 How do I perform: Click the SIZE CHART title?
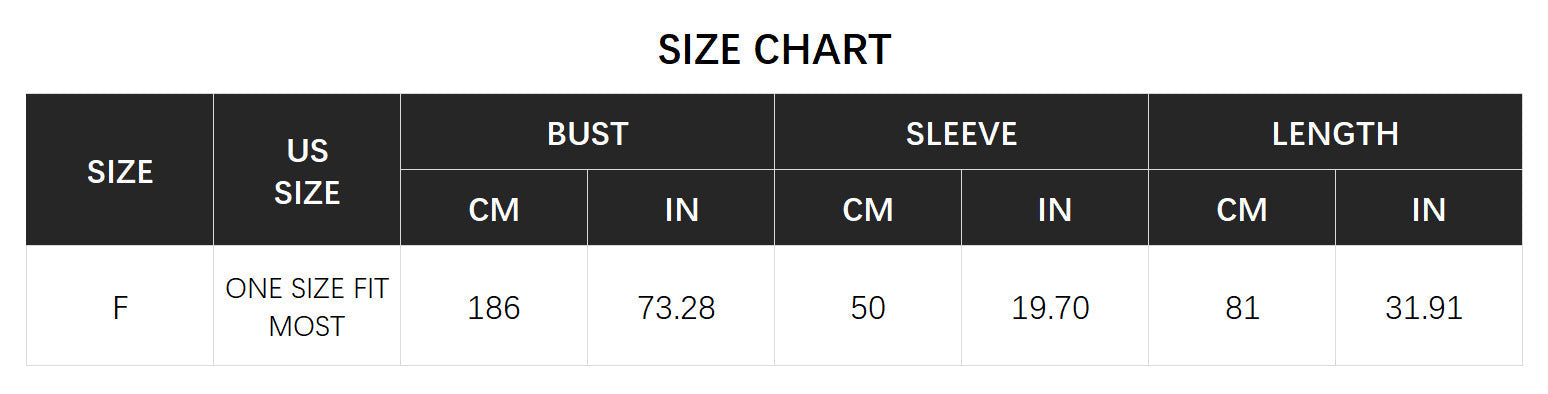pyautogui.click(x=774, y=50)
